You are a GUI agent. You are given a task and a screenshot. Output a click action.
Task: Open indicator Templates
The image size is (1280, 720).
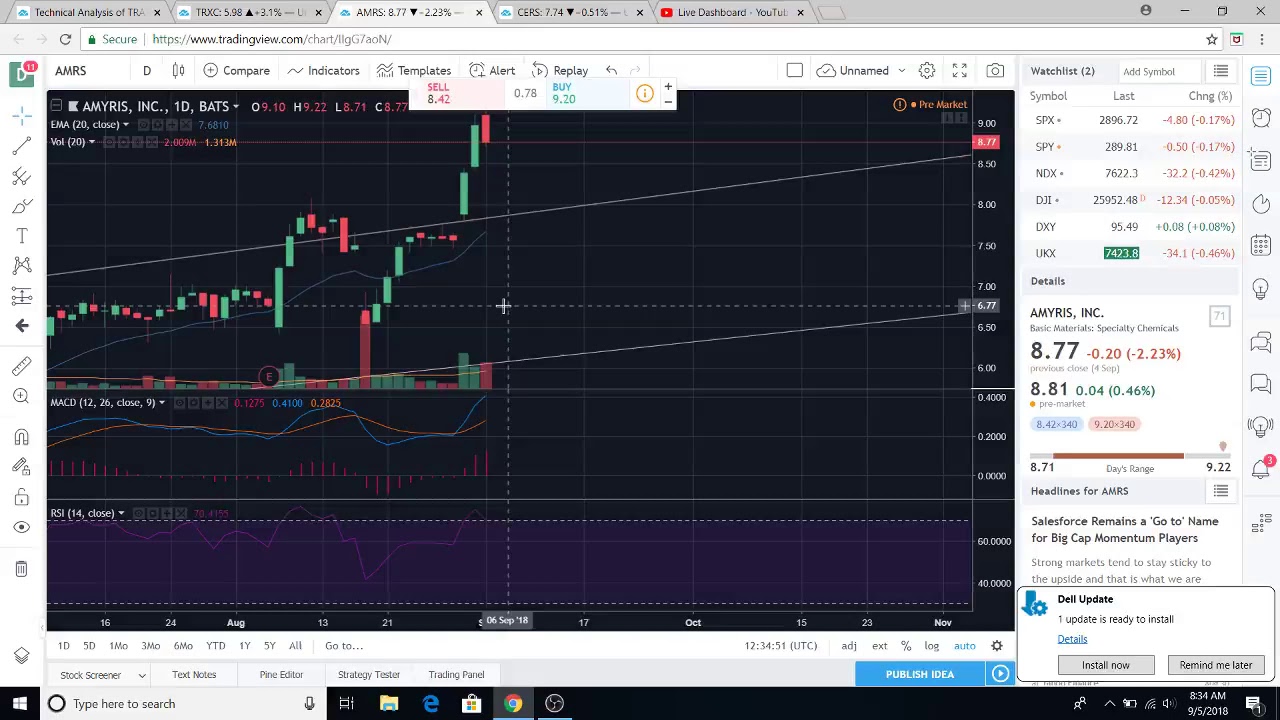click(414, 71)
